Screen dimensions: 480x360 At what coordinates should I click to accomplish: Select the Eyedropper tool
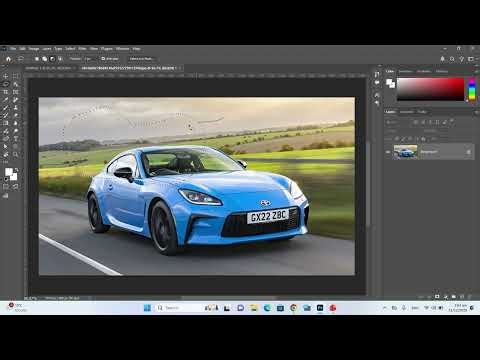(6, 100)
